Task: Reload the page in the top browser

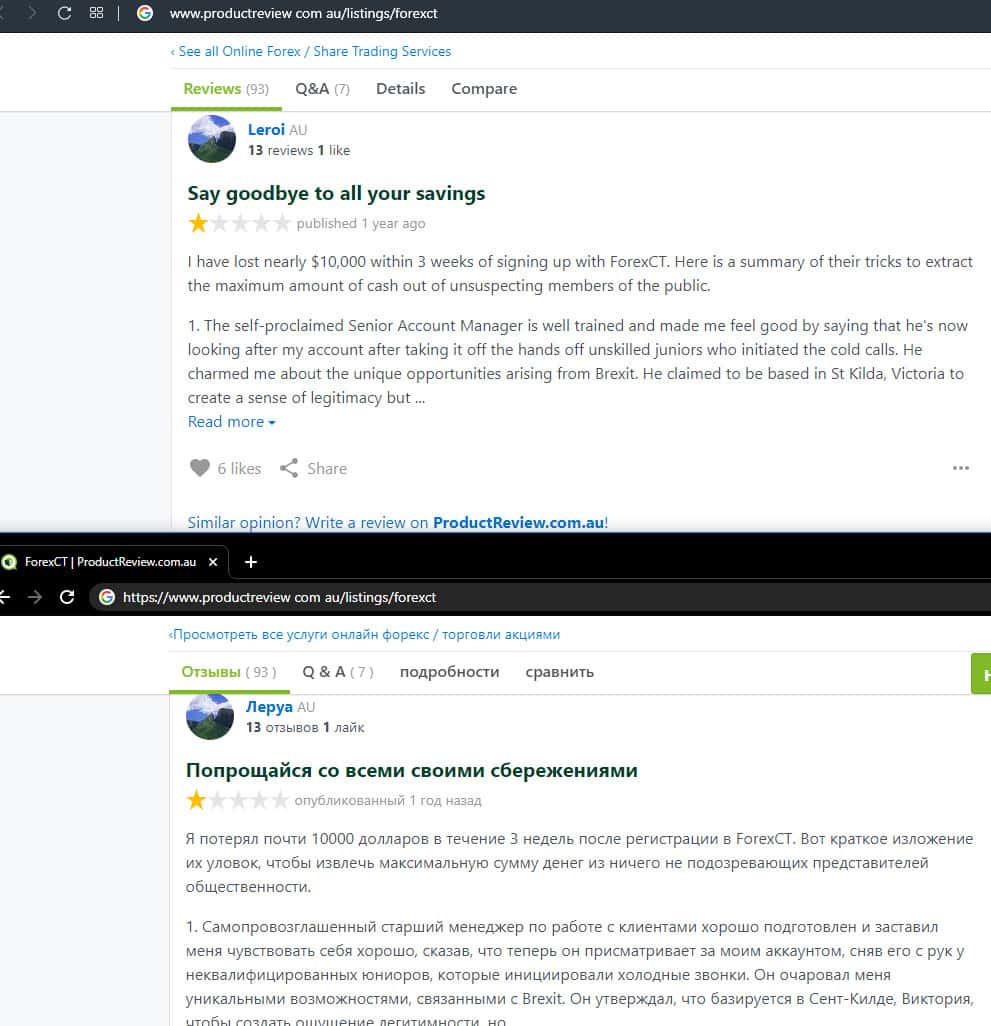Action: [64, 13]
